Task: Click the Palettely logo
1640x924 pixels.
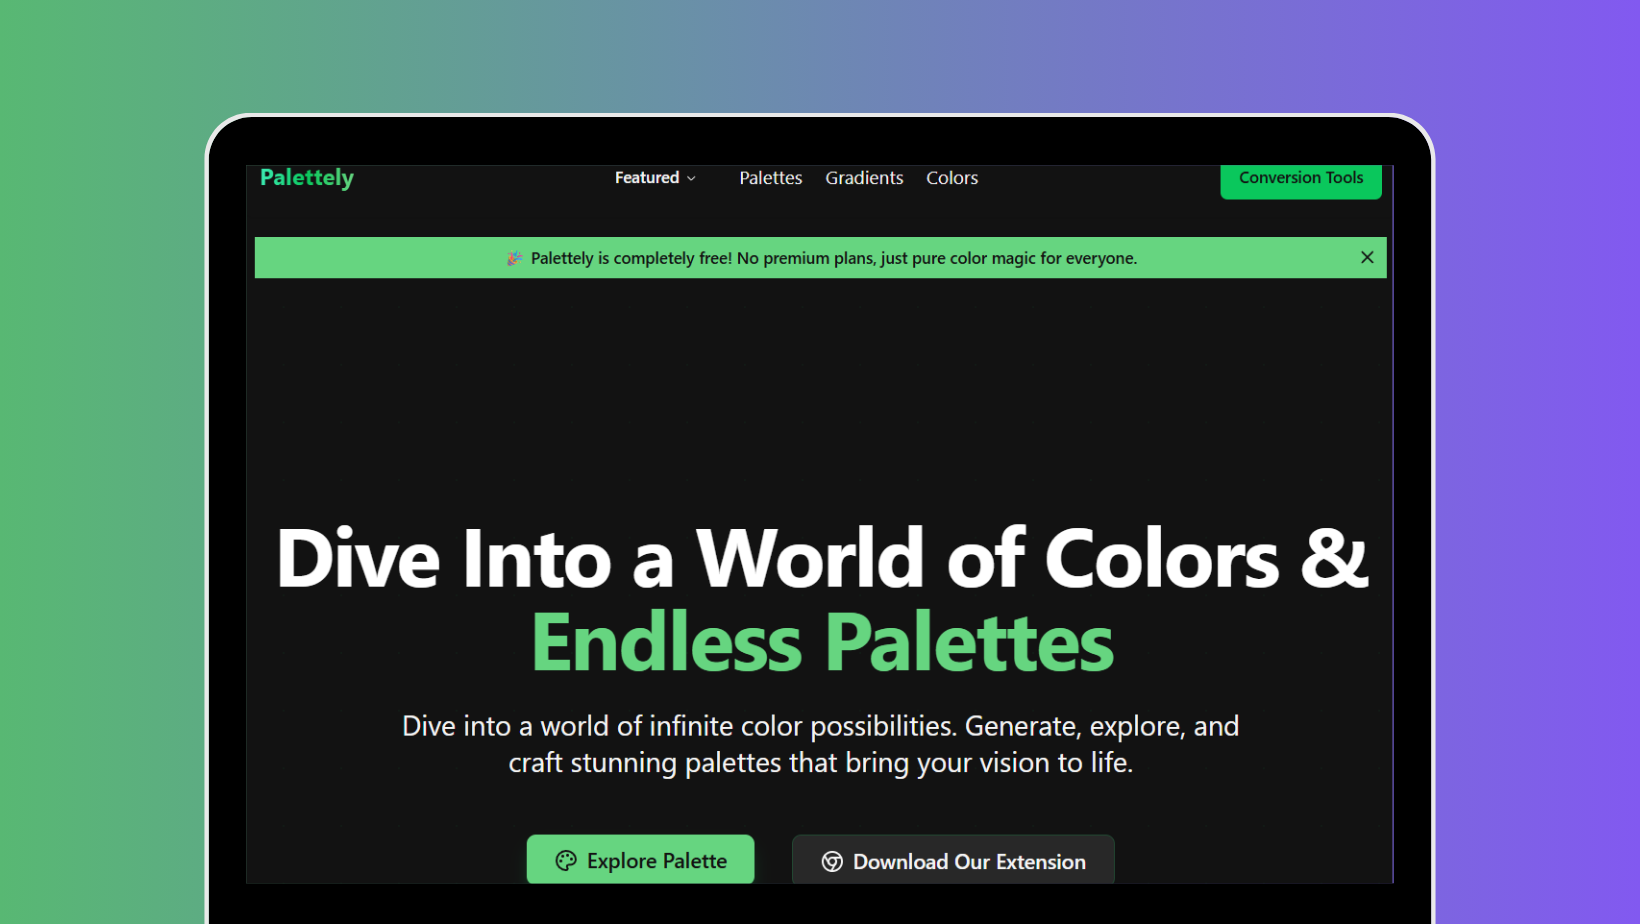Action: pyautogui.click(x=306, y=178)
